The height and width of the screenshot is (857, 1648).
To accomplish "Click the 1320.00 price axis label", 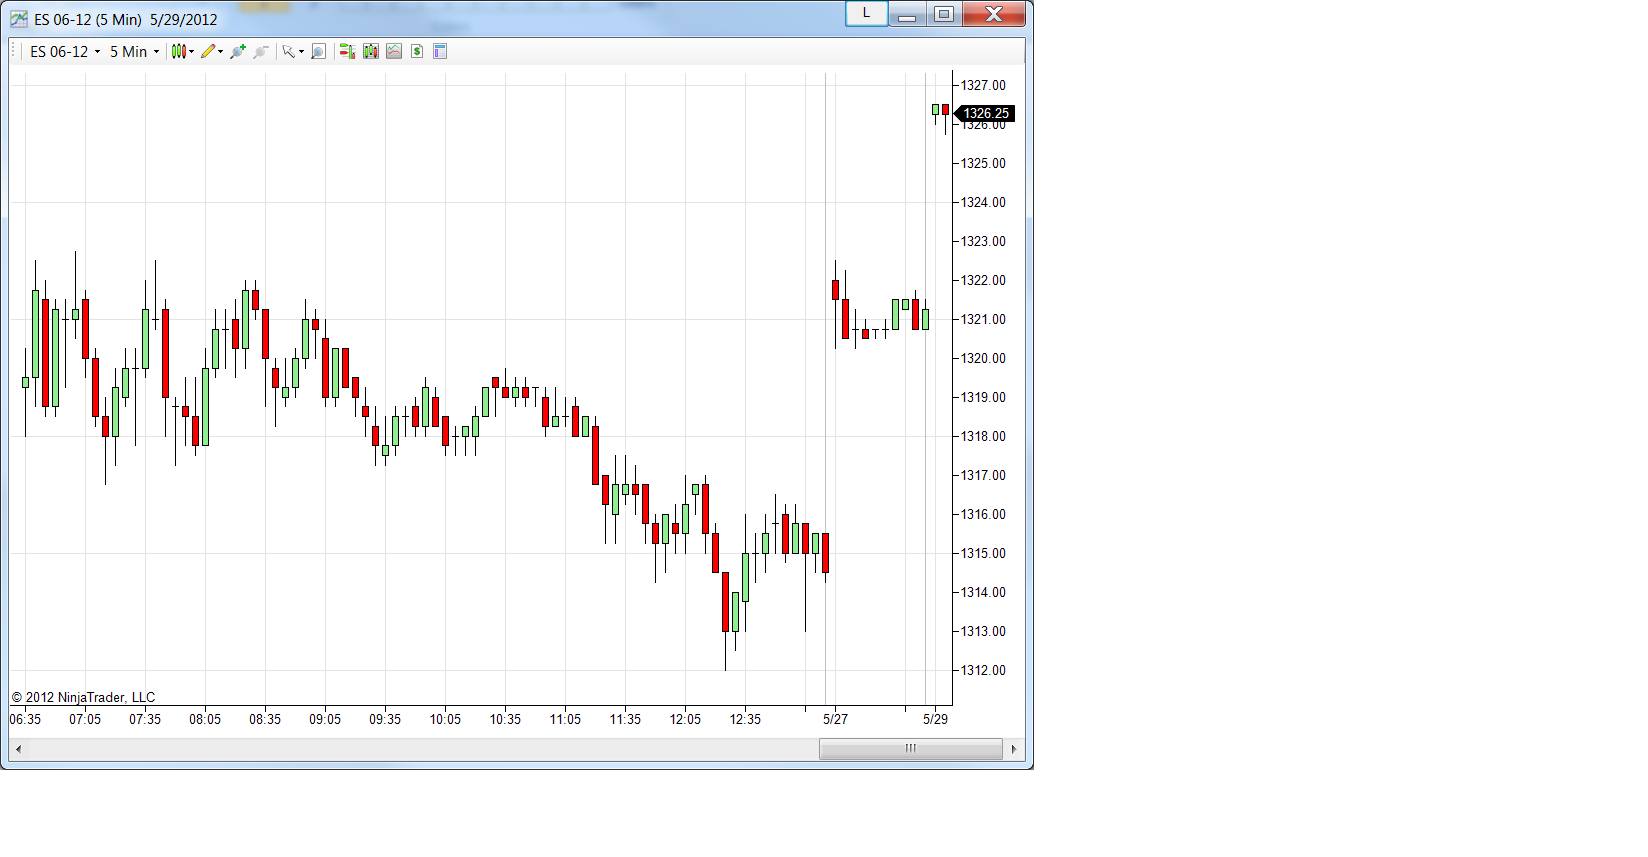I will pyautogui.click(x=983, y=359).
